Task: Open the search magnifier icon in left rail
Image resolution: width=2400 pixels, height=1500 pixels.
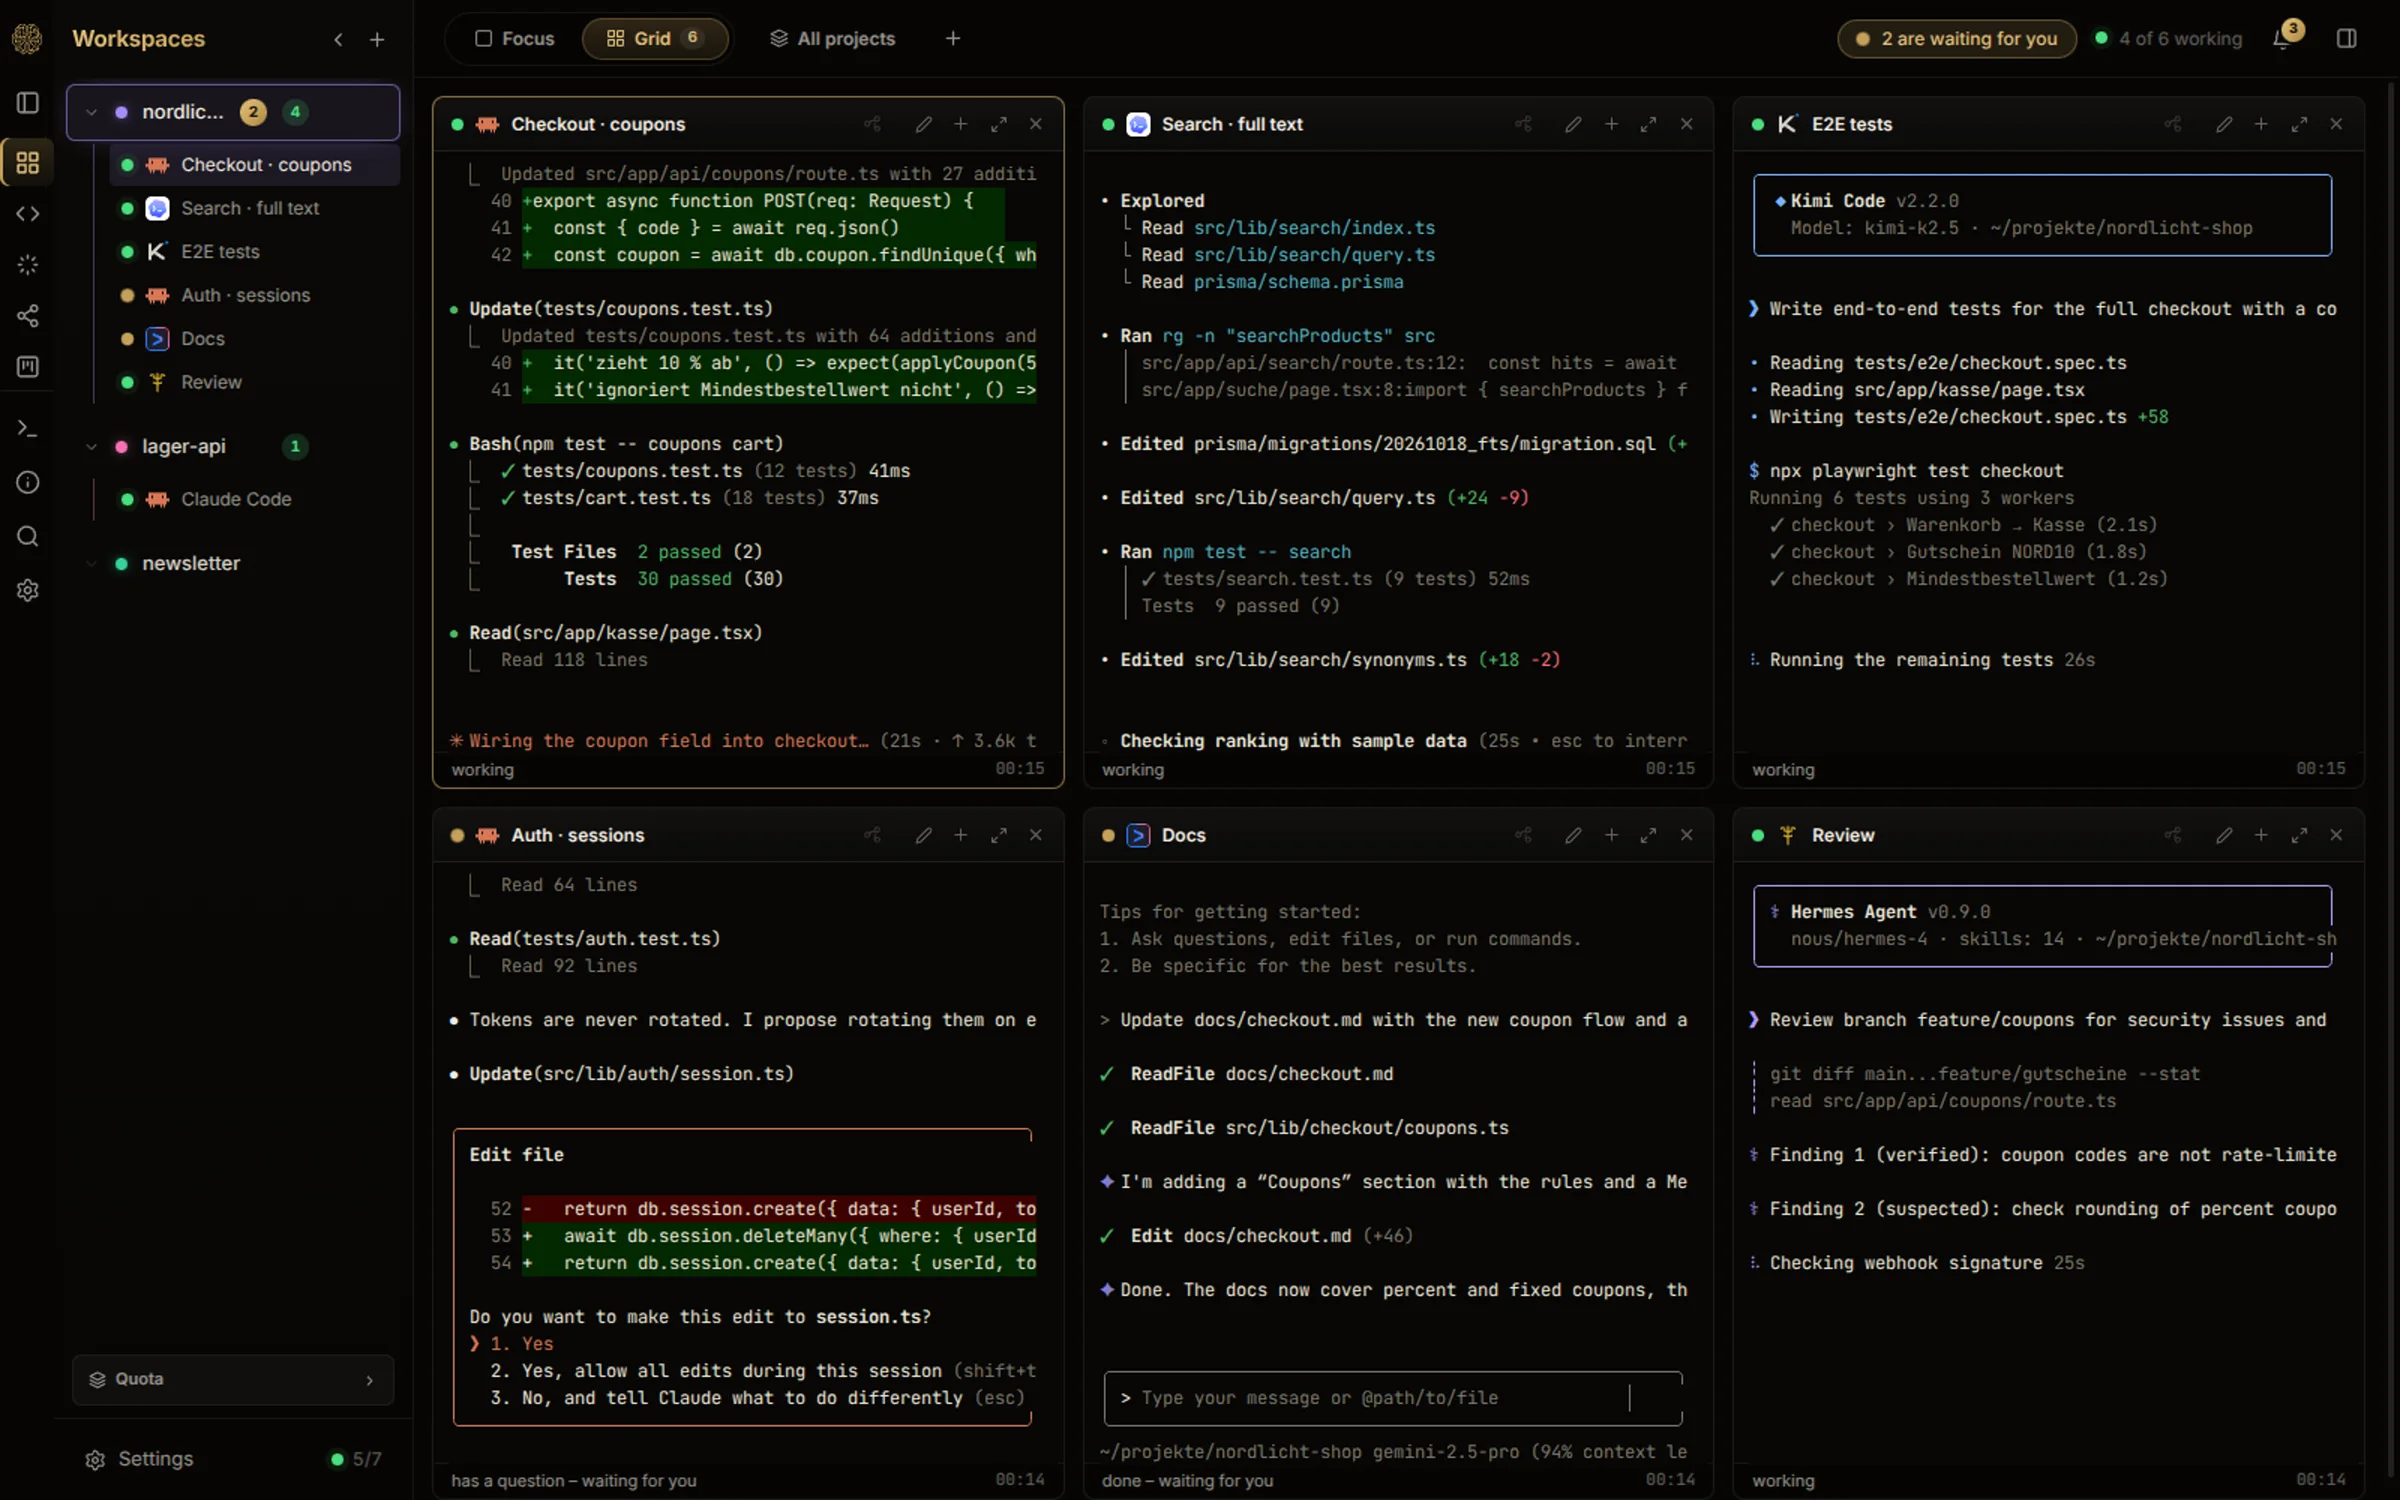Action: pyautogui.click(x=28, y=537)
